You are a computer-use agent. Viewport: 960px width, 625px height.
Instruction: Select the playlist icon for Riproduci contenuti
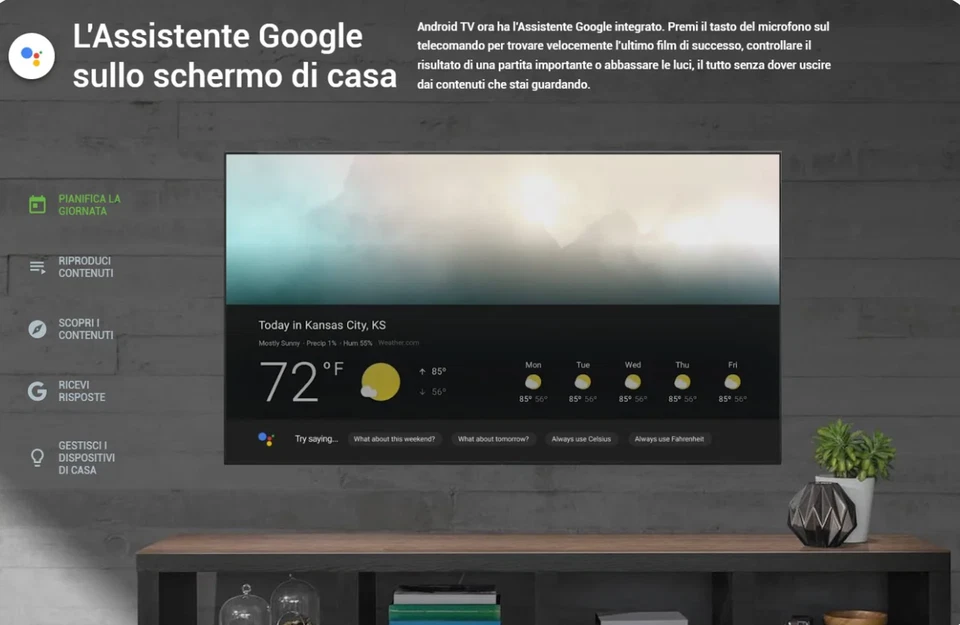tap(37, 267)
